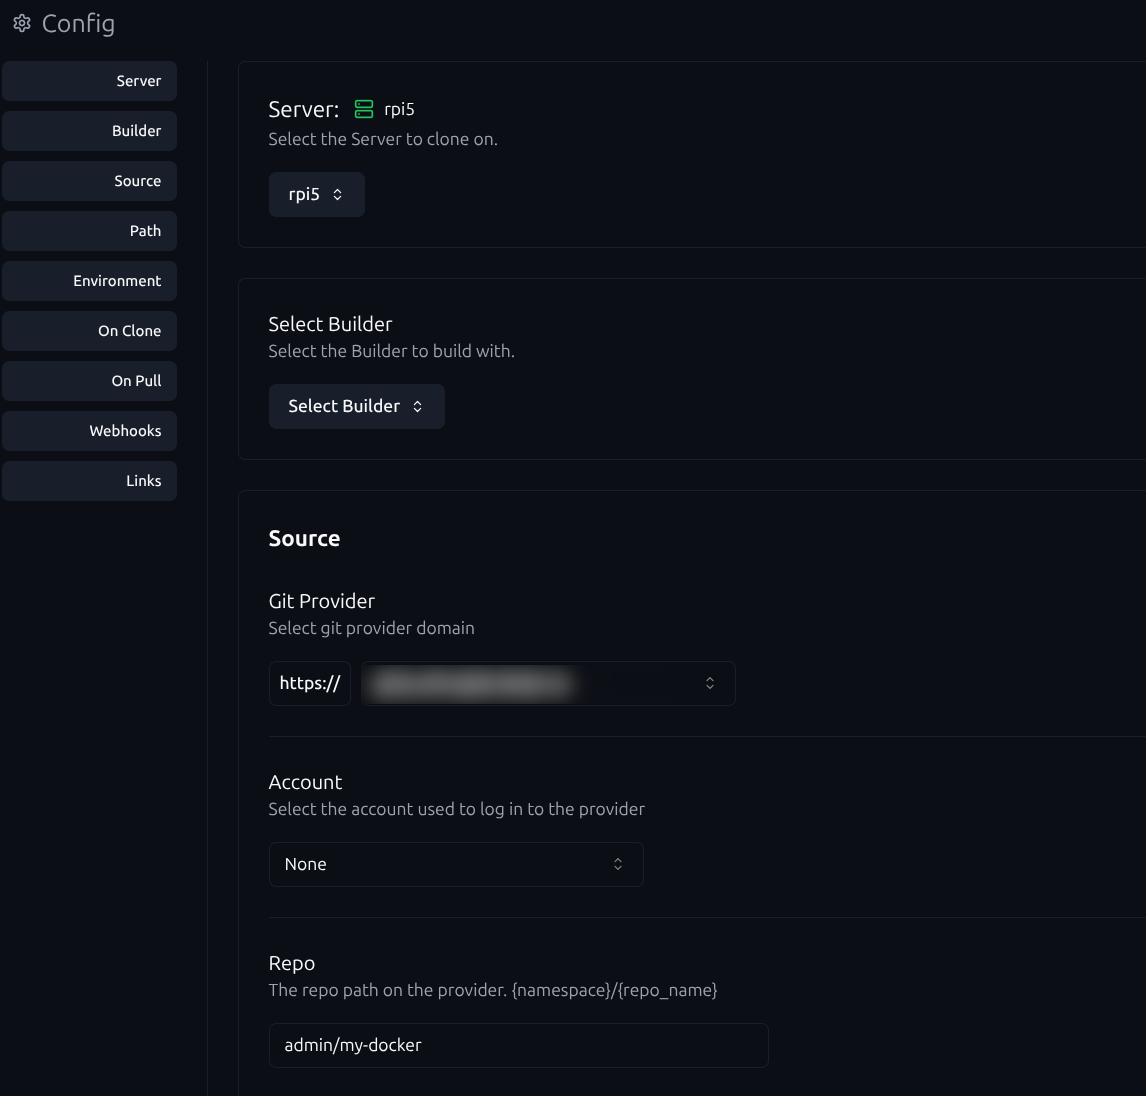Select the Source sidebar item

[90, 181]
